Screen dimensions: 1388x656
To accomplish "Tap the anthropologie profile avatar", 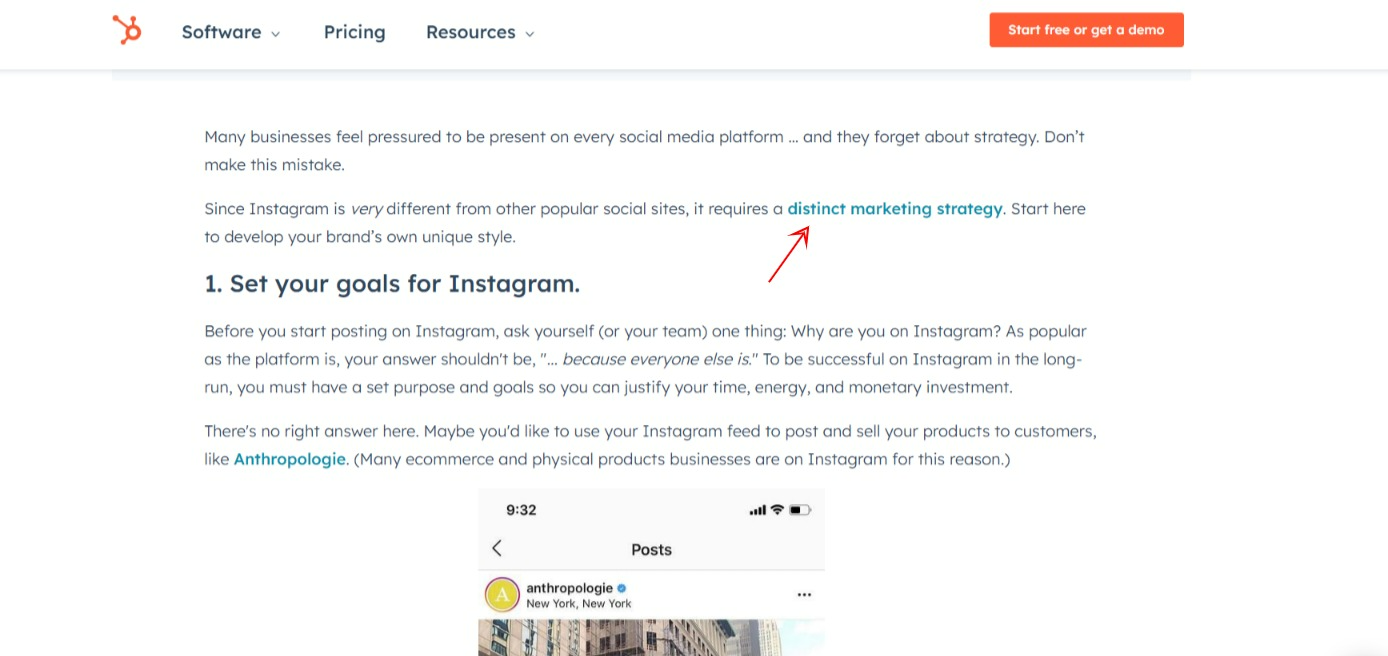I will tap(502, 594).
